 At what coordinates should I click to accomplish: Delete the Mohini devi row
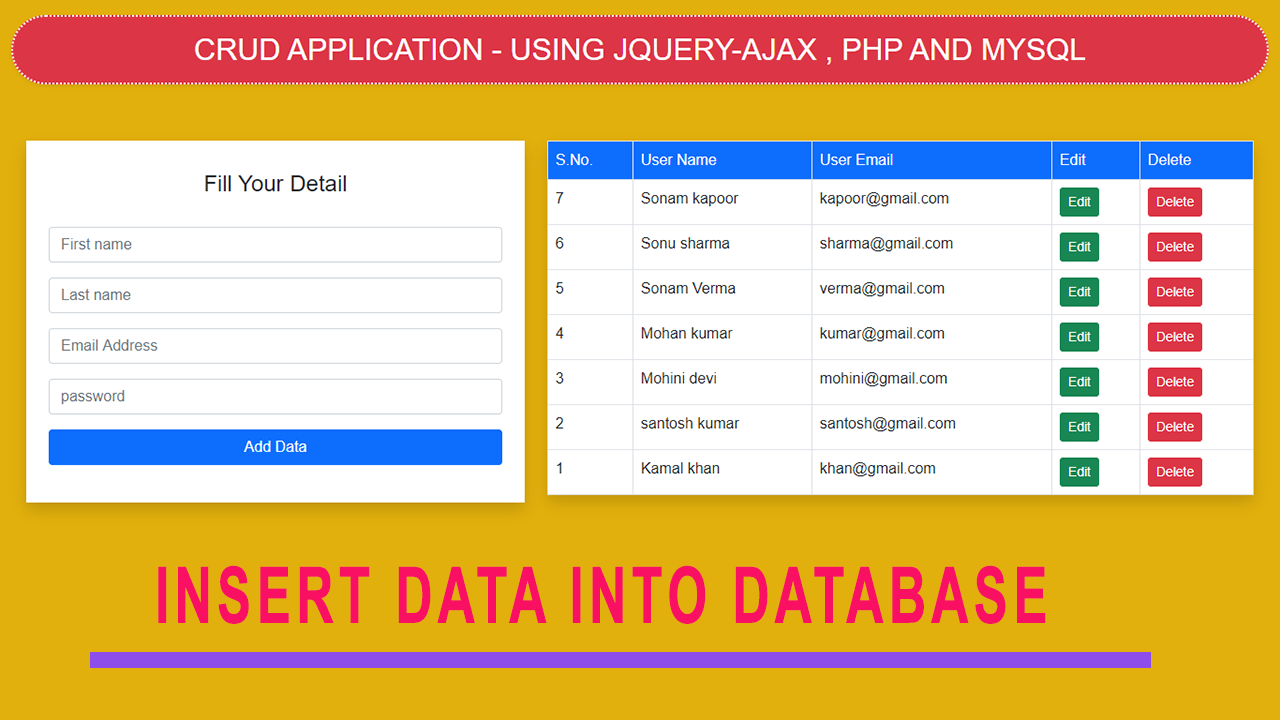(x=1175, y=382)
